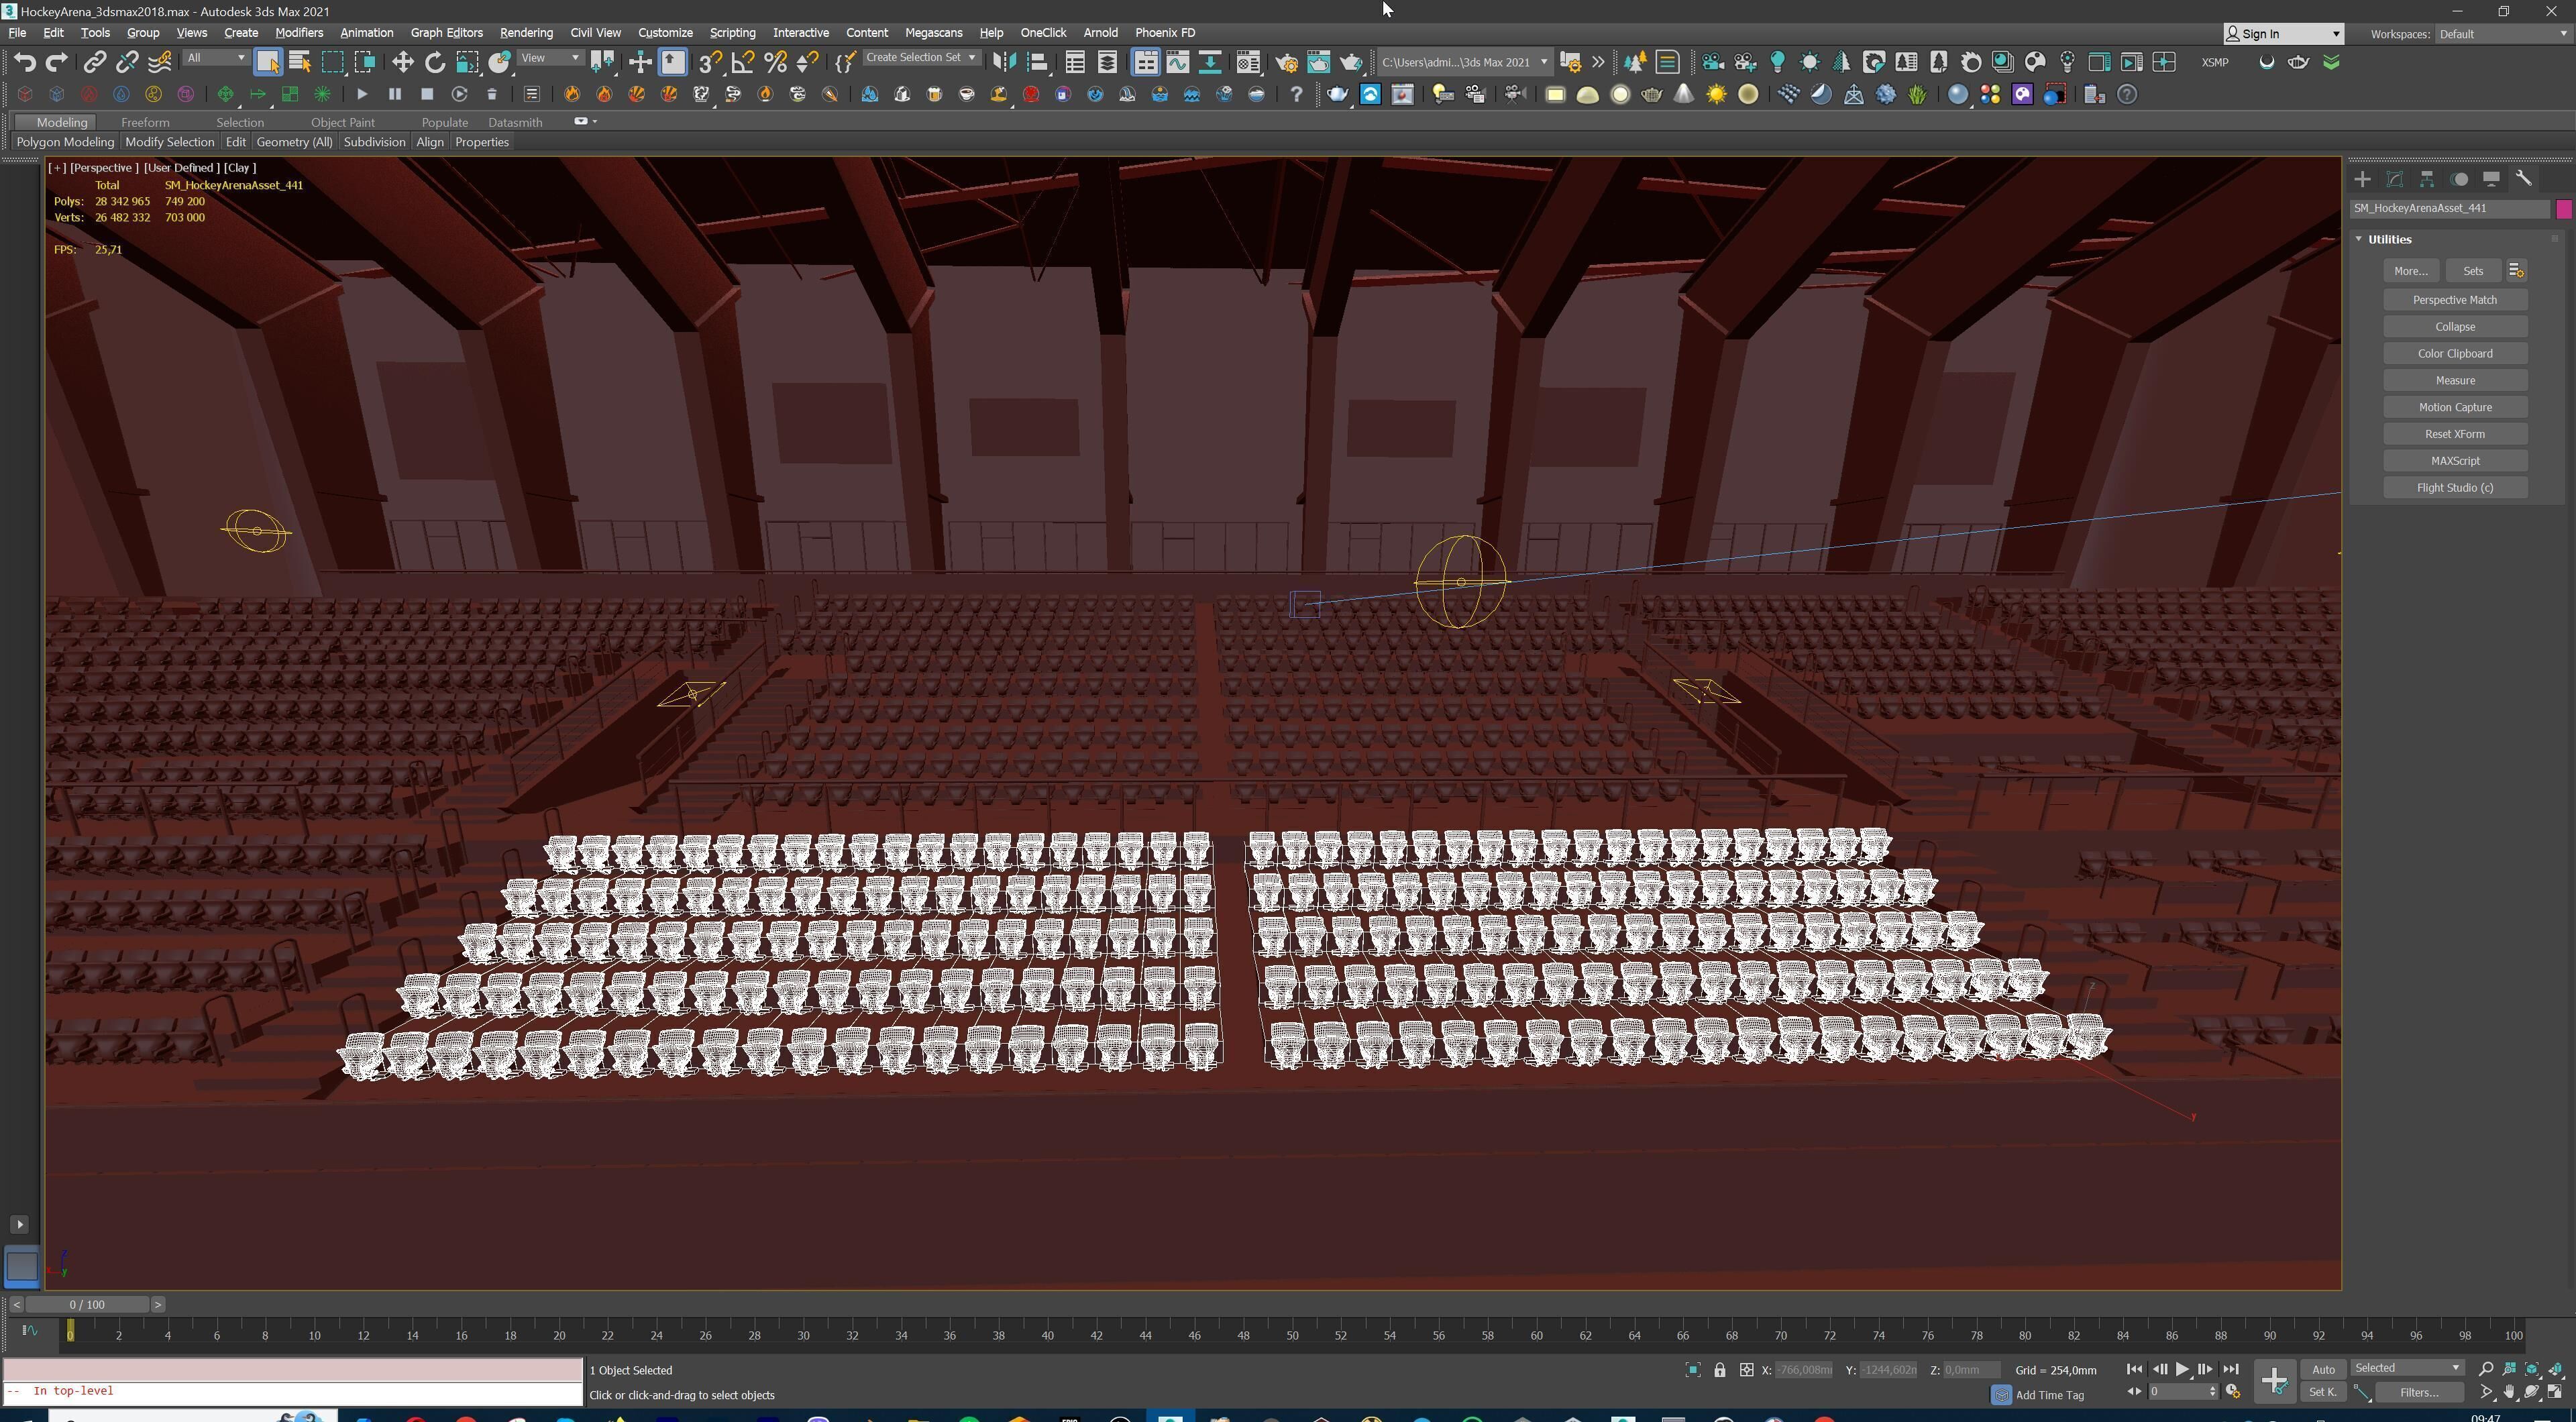The image size is (2576, 1422).
Task: Toggle the Absolute/Offset transform mode icon
Action: (1746, 1370)
